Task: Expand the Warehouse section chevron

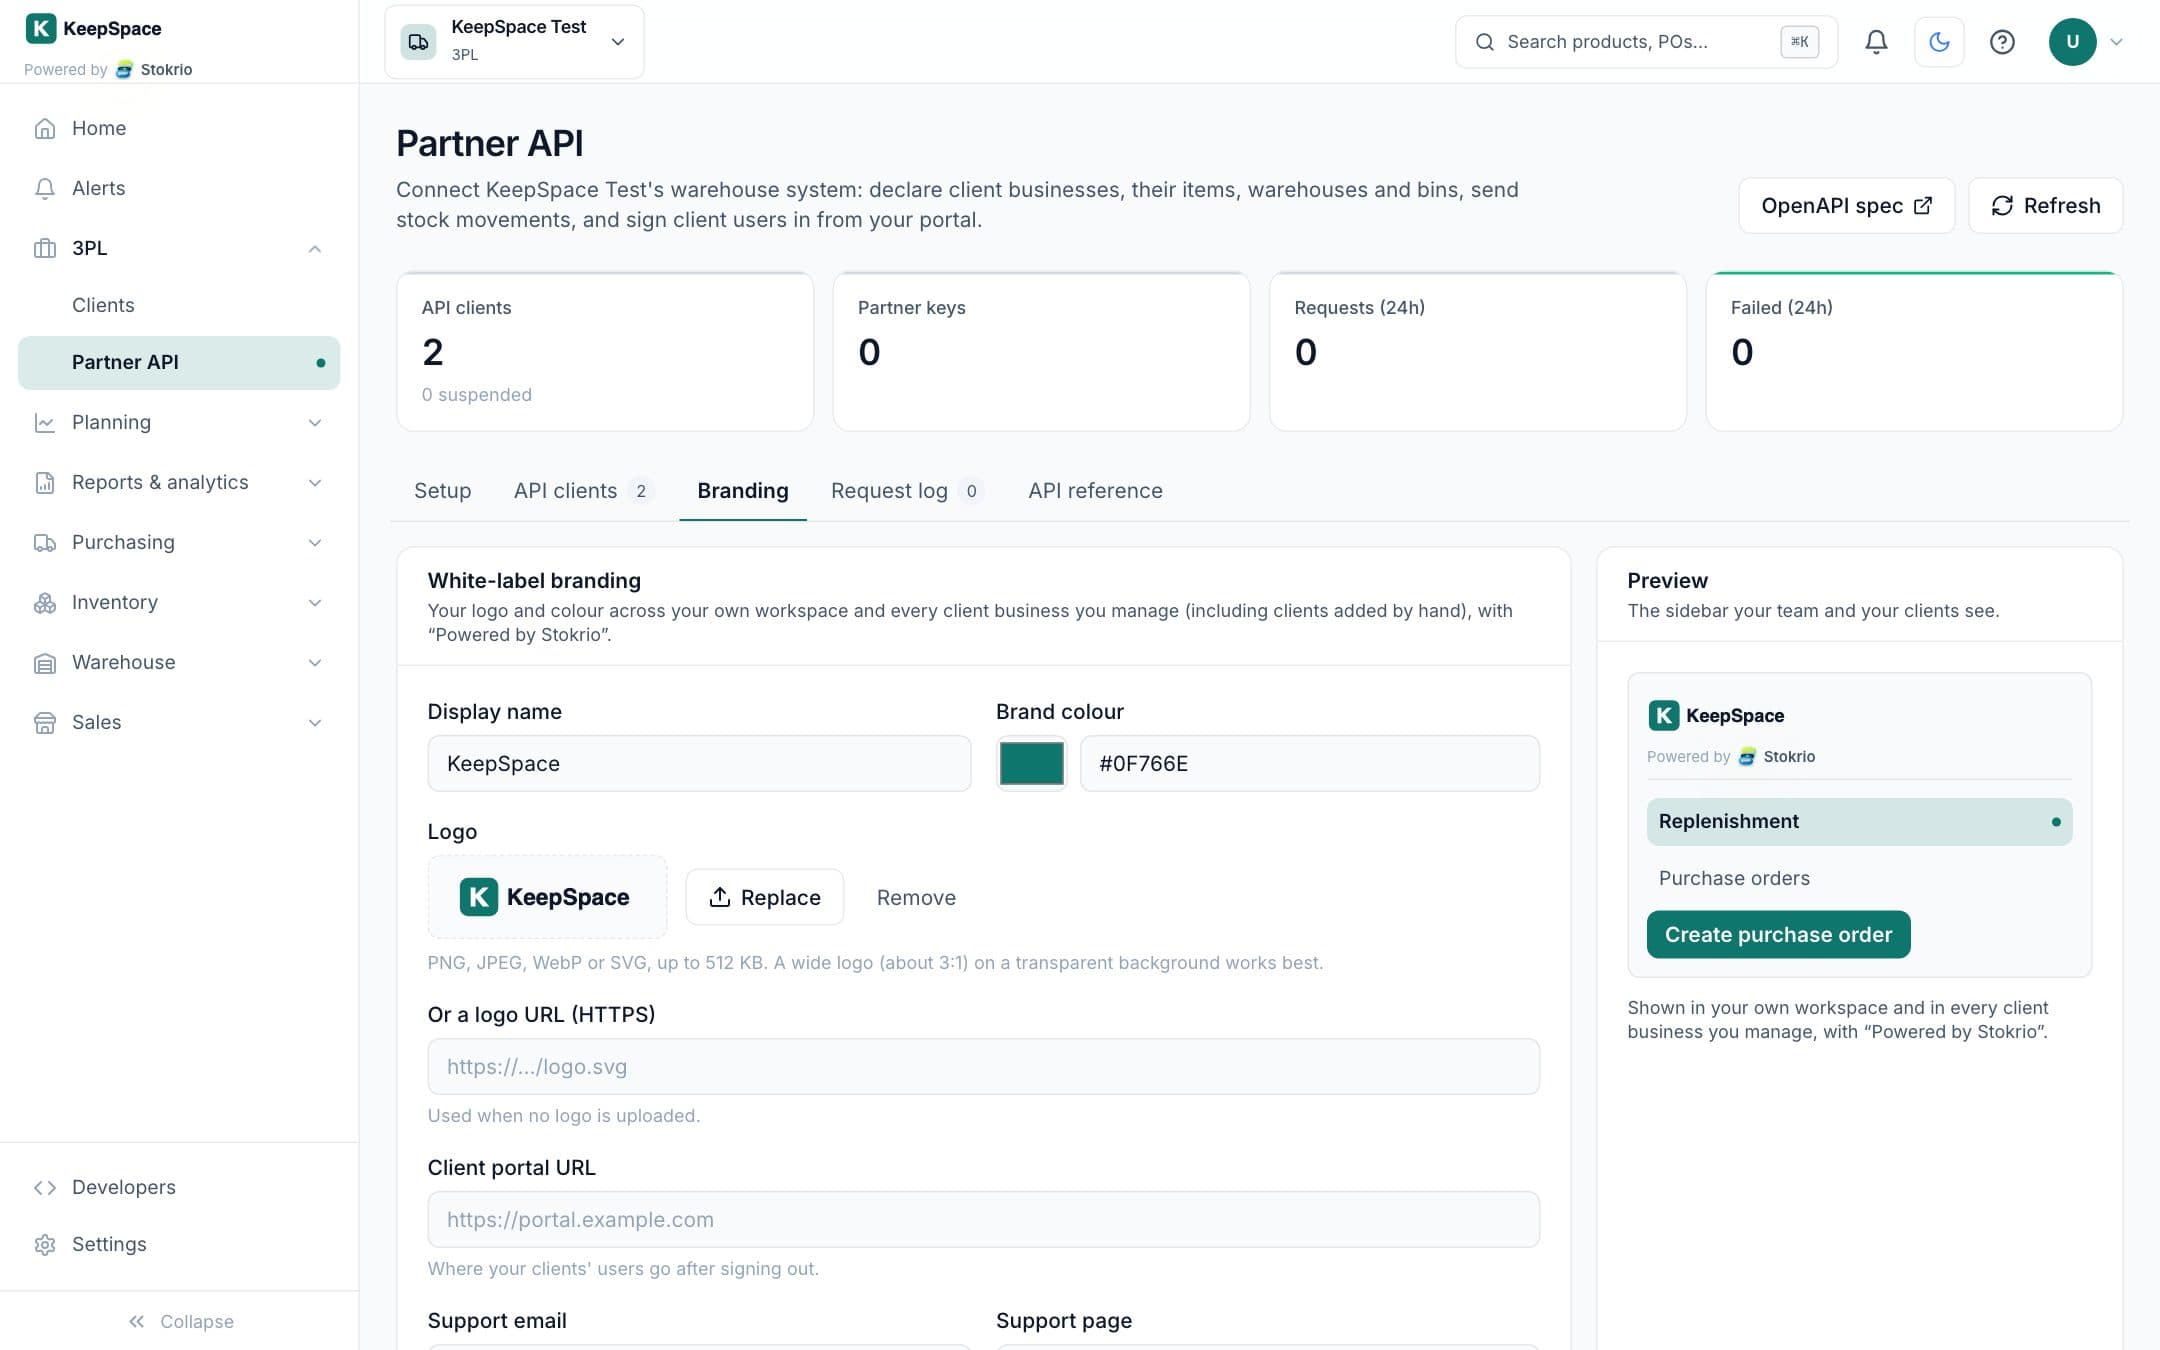Action: click(315, 662)
